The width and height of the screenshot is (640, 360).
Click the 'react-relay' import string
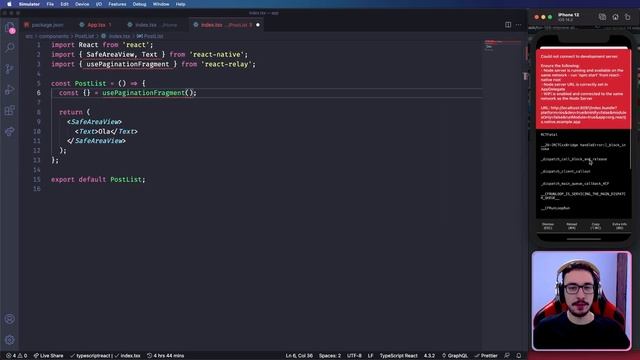tap(226, 64)
